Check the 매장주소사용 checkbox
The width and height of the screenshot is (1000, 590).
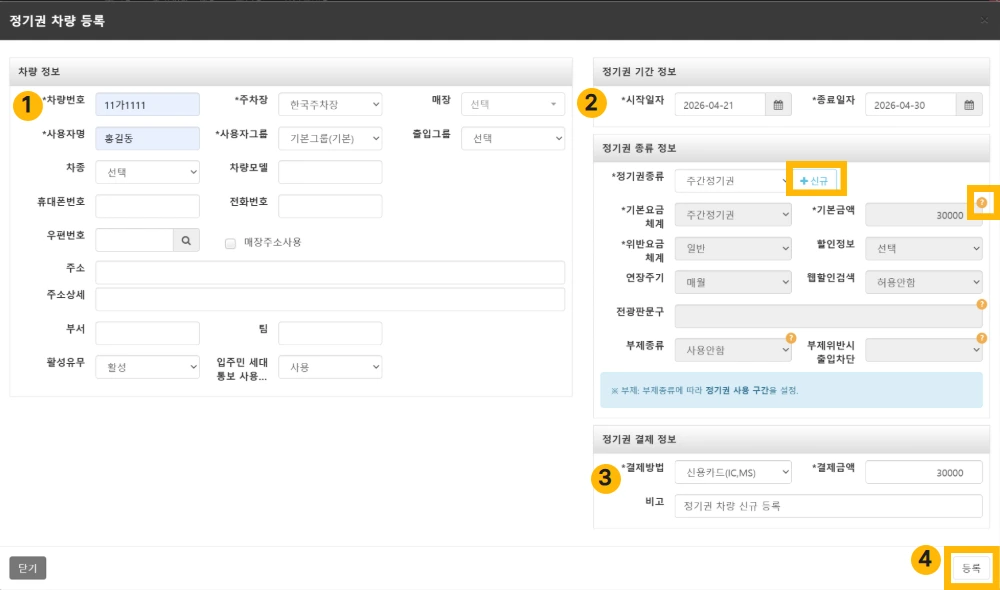pos(230,243)
